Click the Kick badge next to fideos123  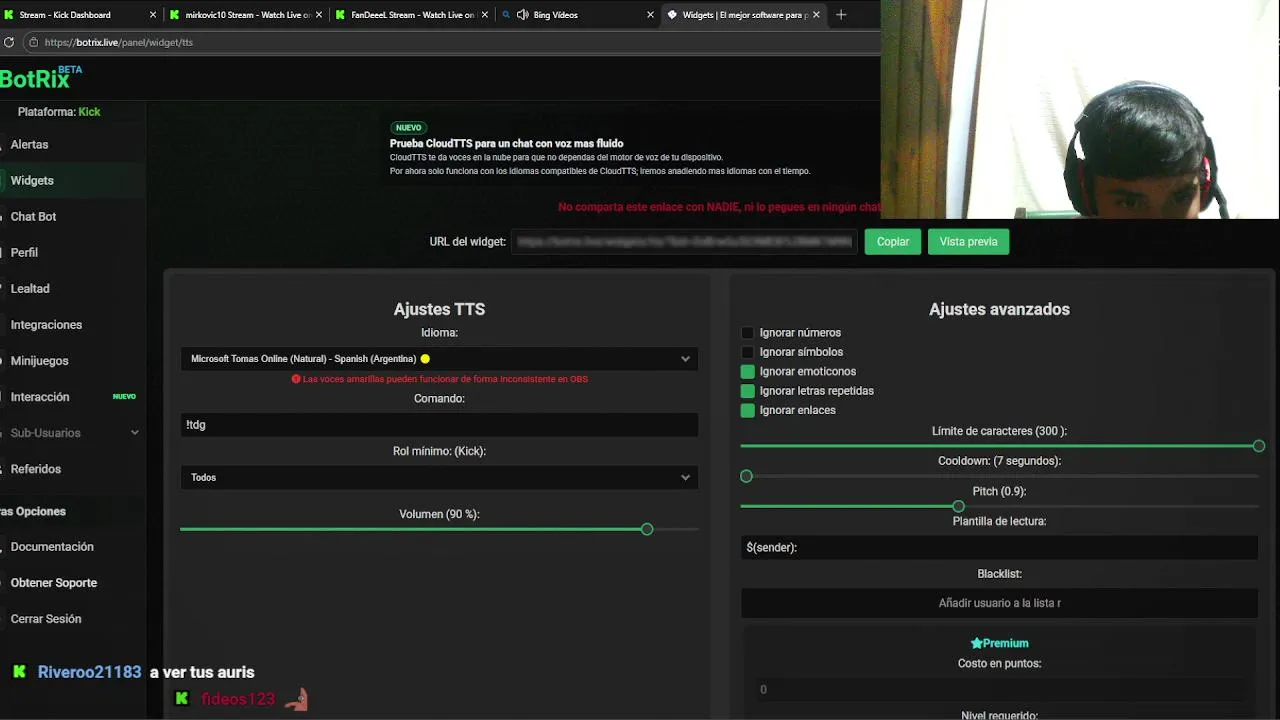[x=182, y=698]
